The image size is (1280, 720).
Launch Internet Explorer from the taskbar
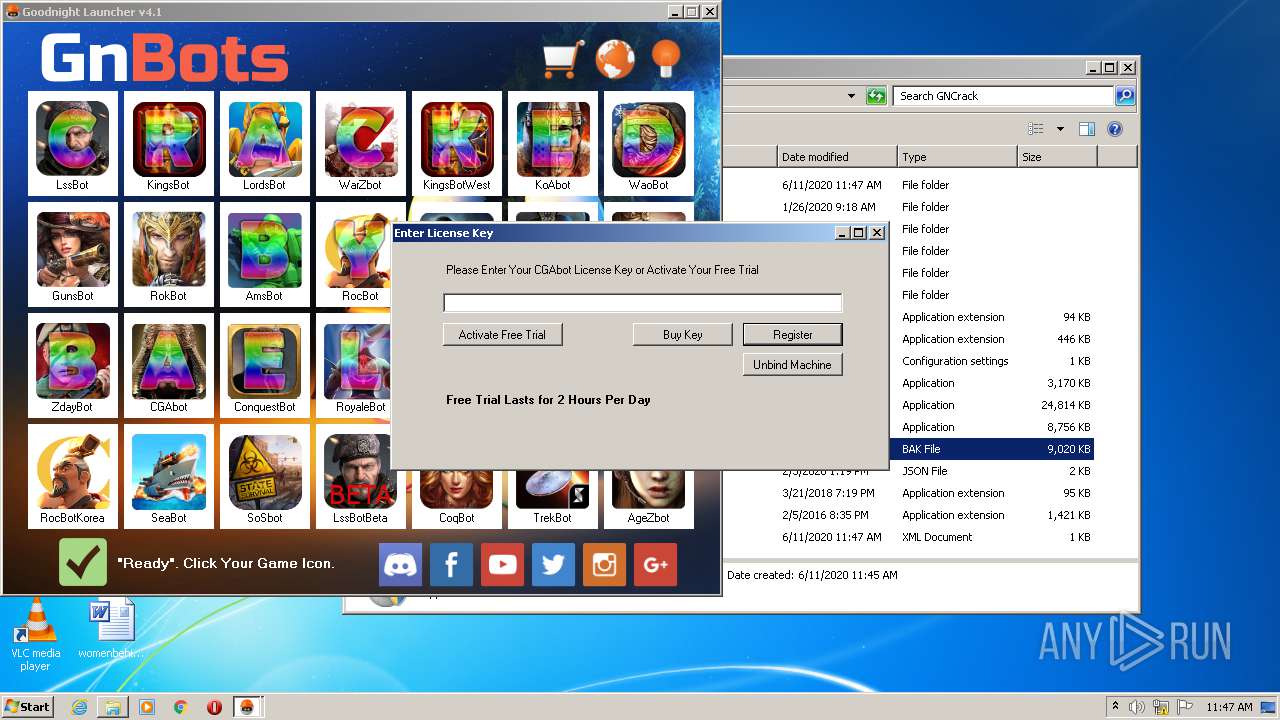(80, 707)
